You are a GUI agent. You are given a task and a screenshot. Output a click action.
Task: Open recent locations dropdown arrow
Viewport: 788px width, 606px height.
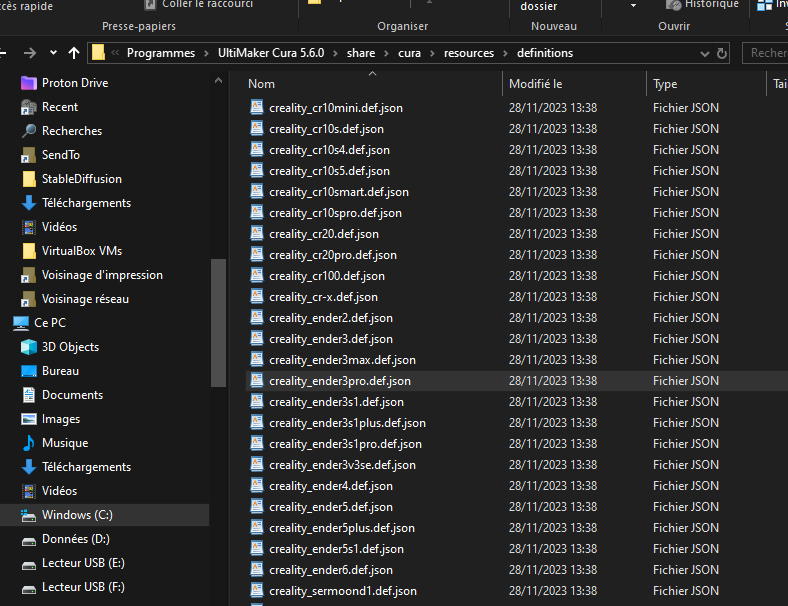(x=53, y=53)
